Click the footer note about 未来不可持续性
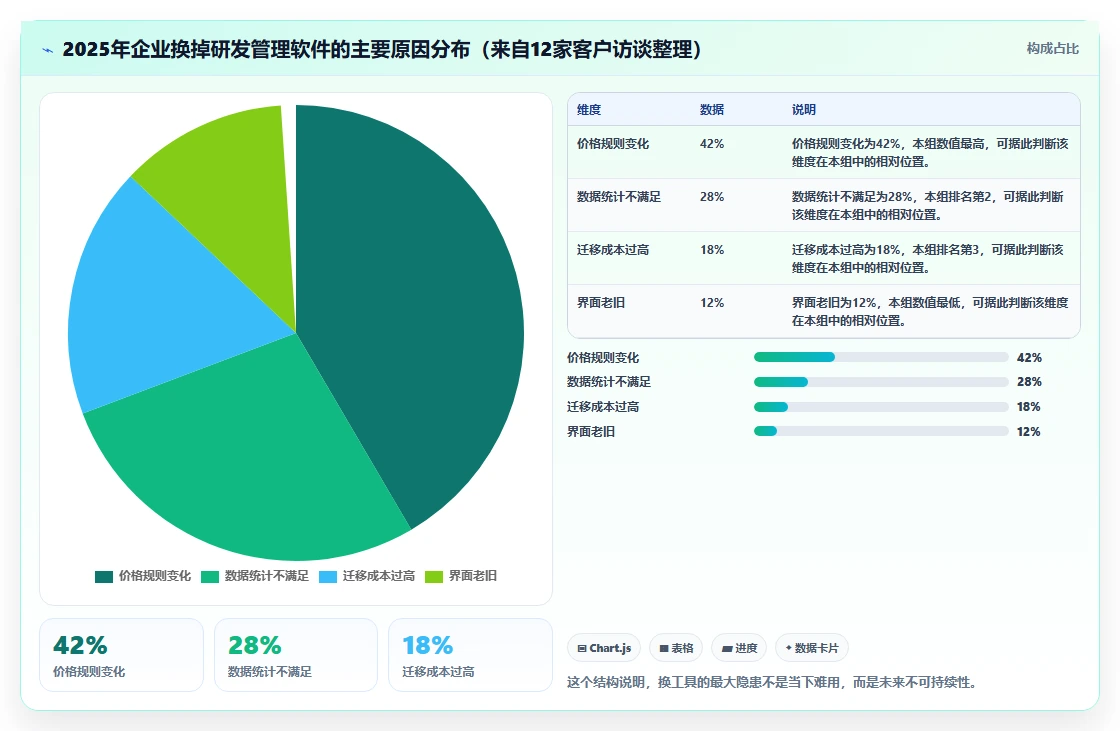 [x=771, y=682]
